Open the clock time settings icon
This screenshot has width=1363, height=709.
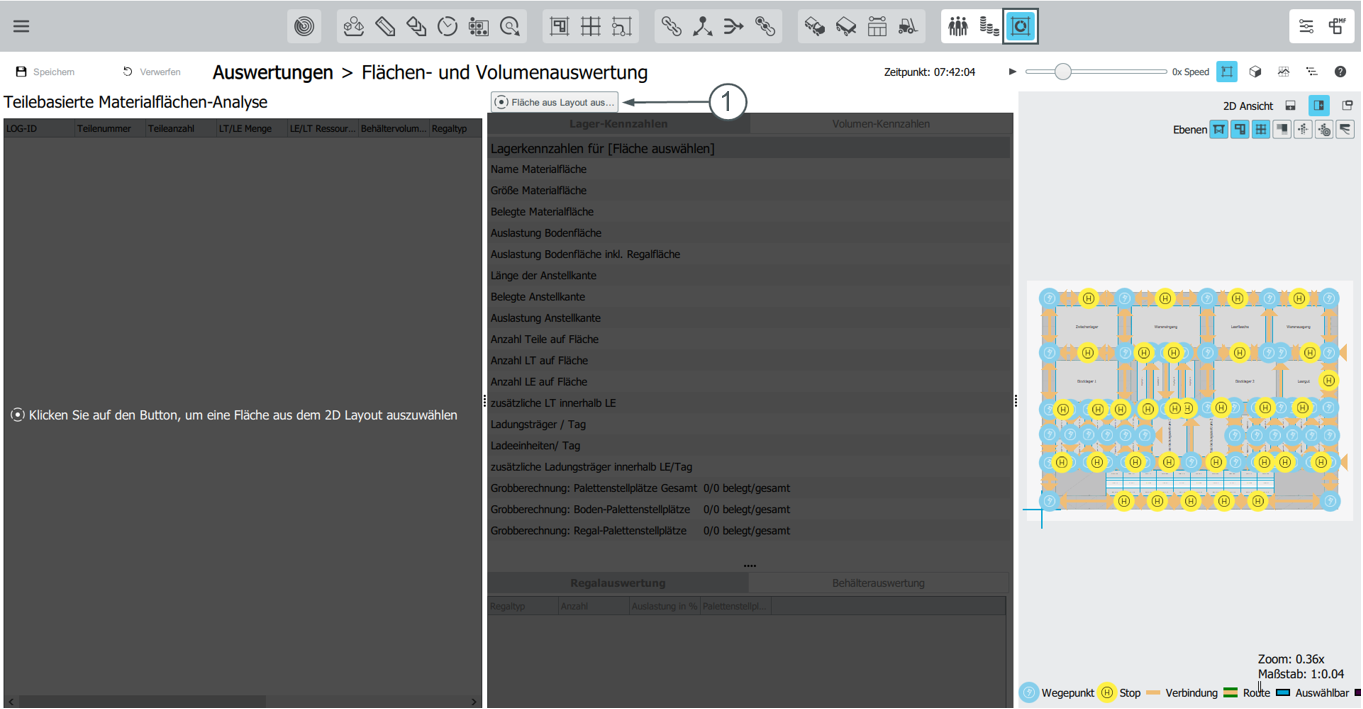[447, 27]
